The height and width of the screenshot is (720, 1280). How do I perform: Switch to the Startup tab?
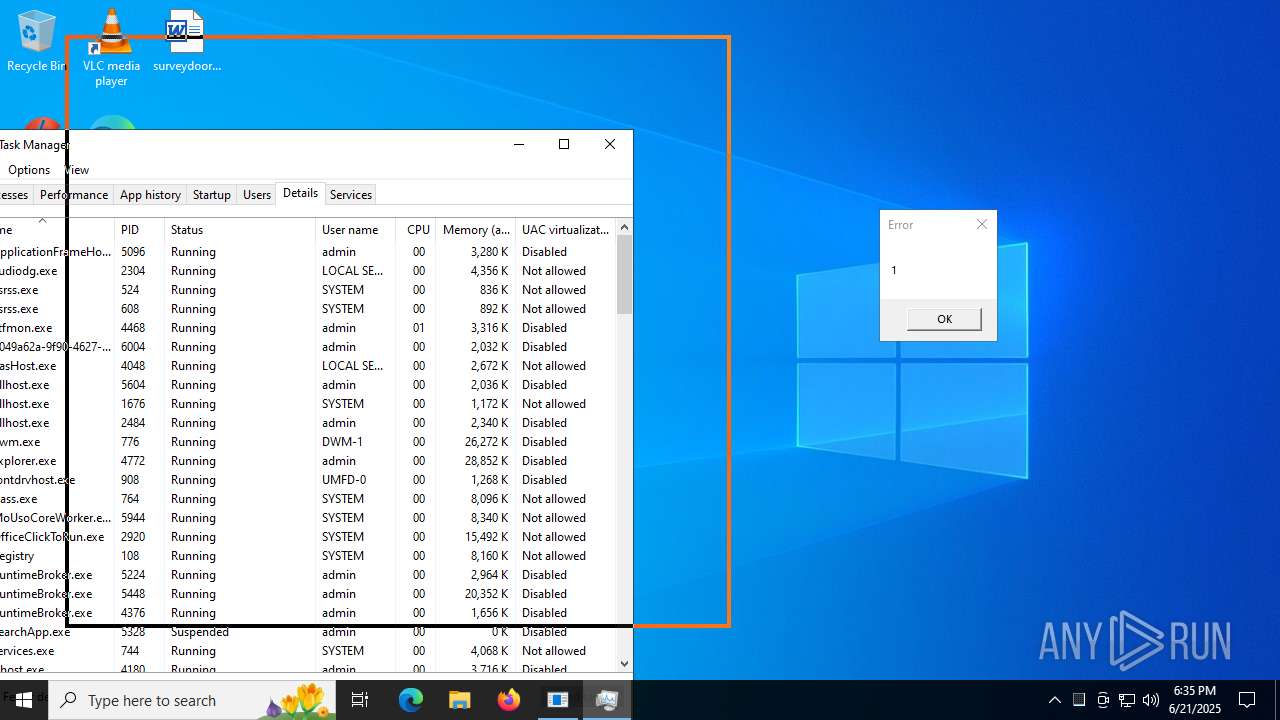click(x=212, y=195)
